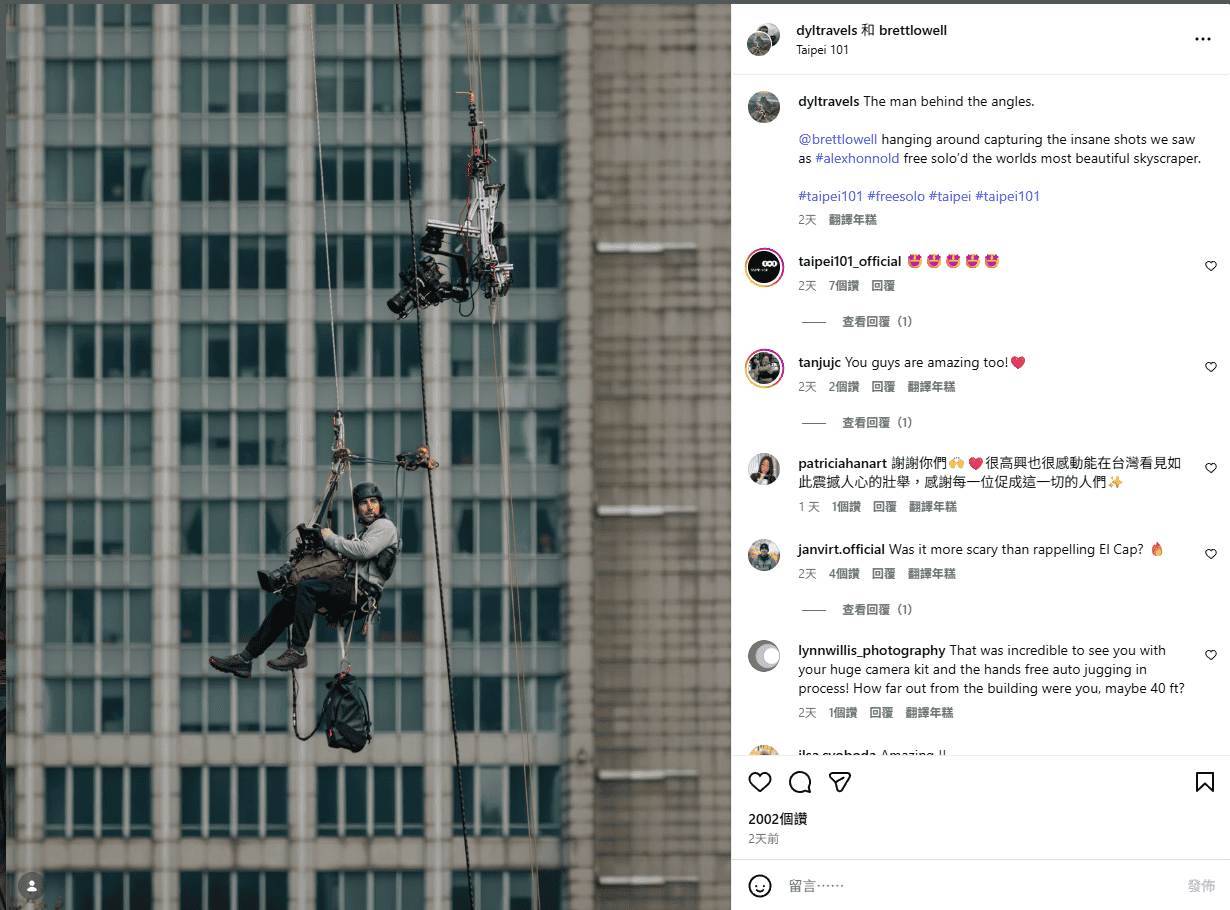Share post via paper plane icon

[x=840, y=782]
